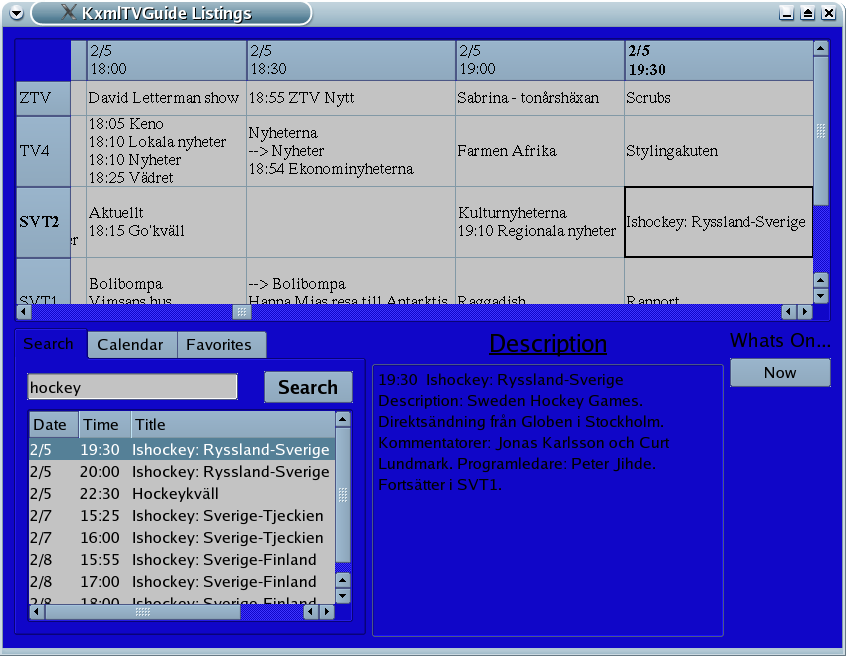Click the results list horizontal scrollbar handle
The height and width of the screenshot is (656, 846).
[142, 612]
